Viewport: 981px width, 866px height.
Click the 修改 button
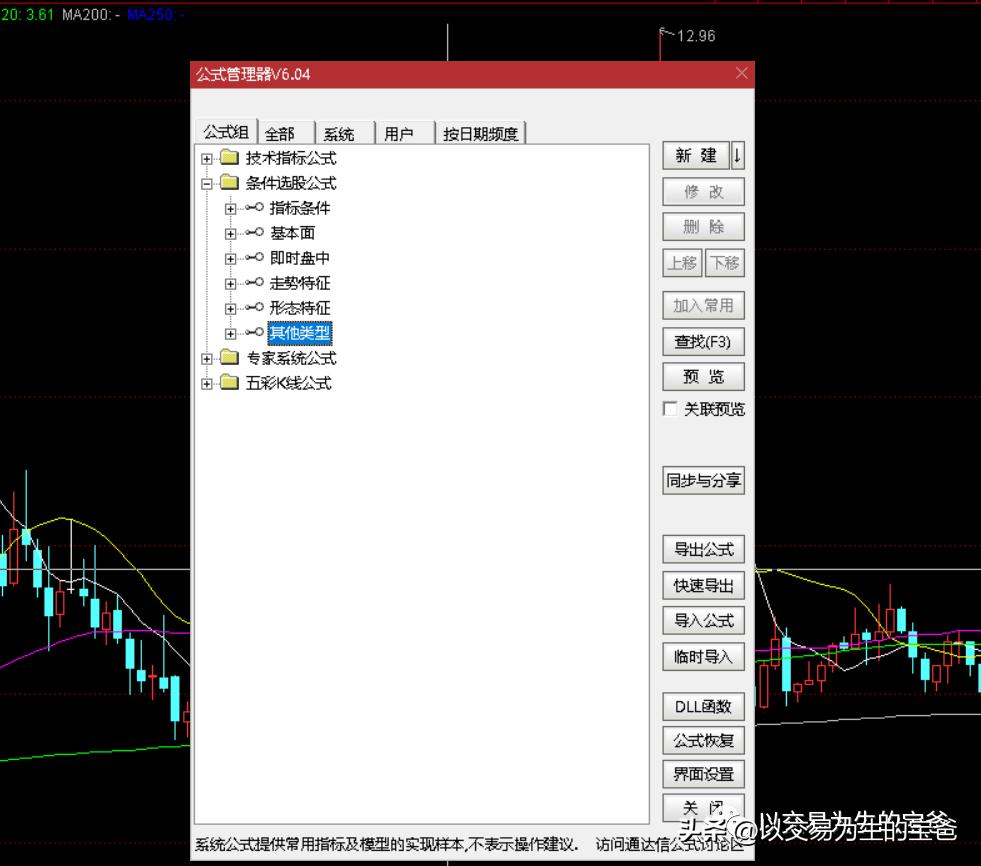pos(703,191)
